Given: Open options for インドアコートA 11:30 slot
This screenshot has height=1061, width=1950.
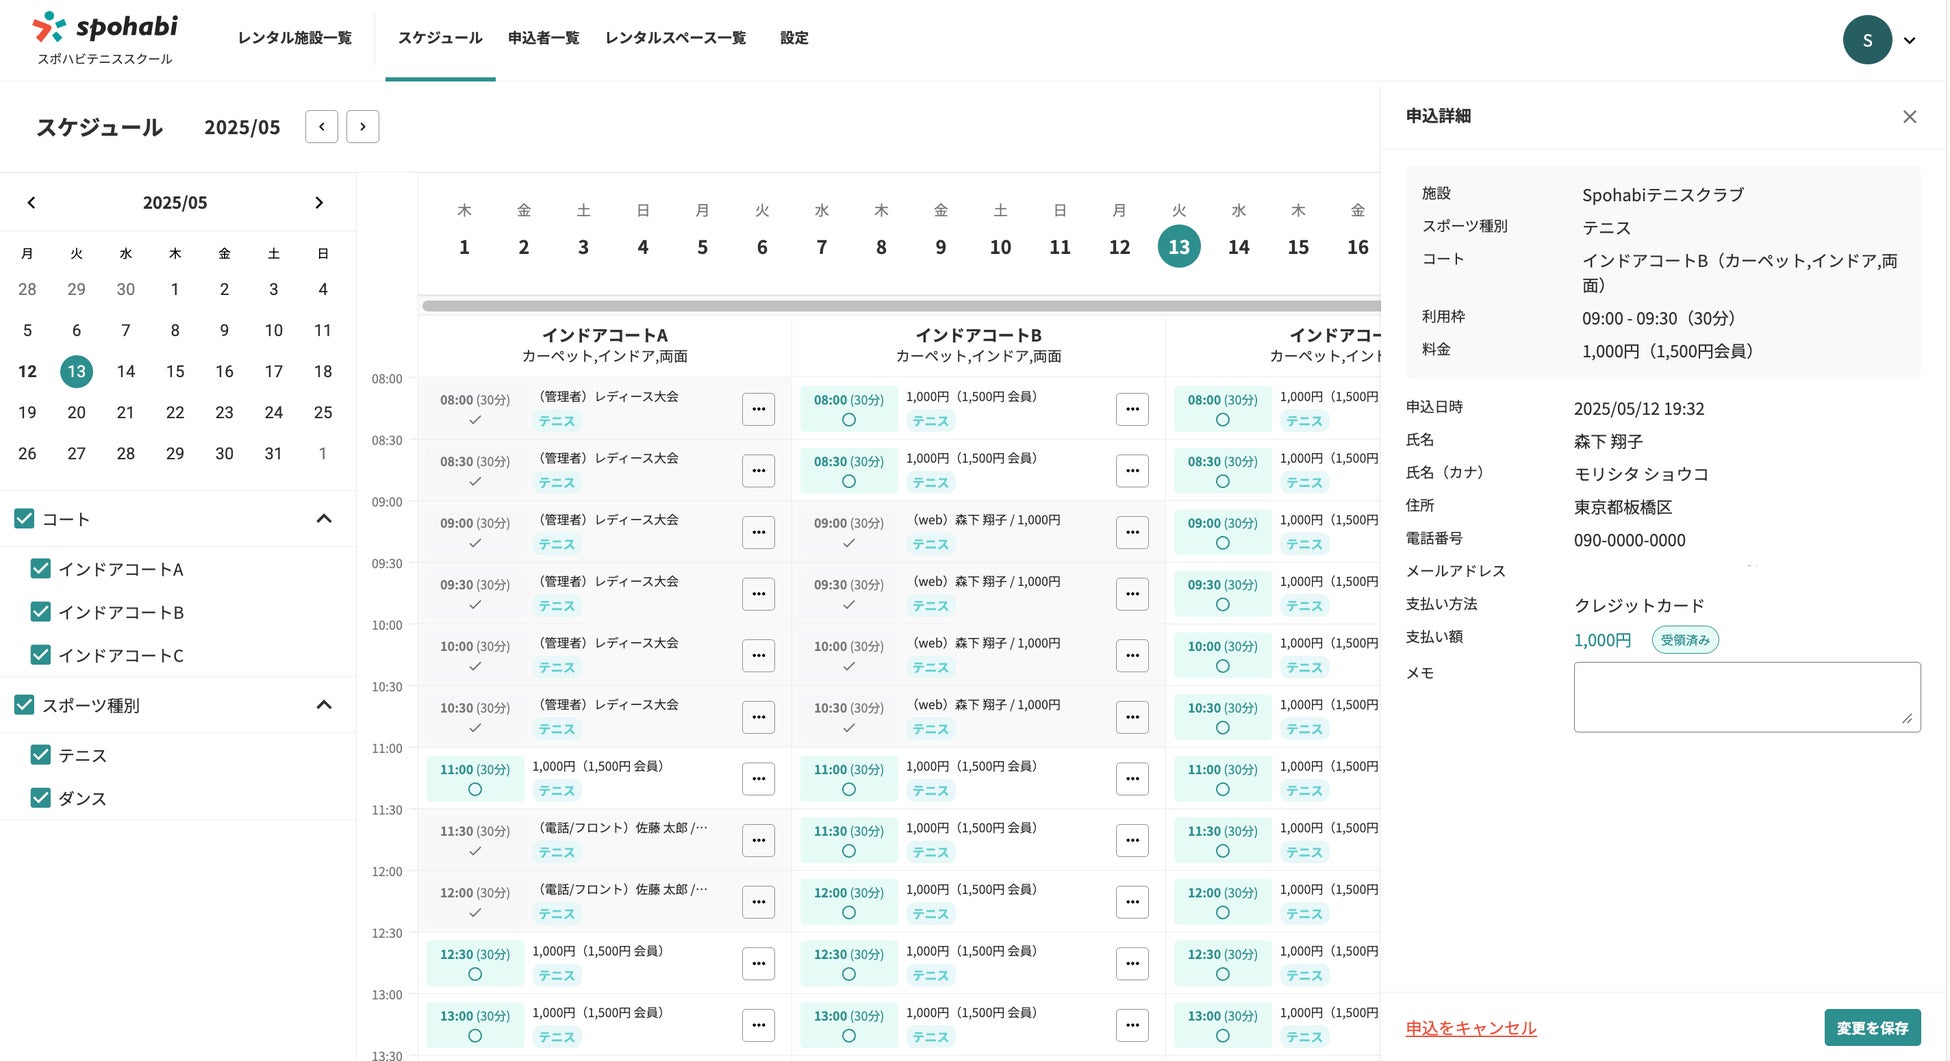Looking at the screenshot, I should pos(758,840).
